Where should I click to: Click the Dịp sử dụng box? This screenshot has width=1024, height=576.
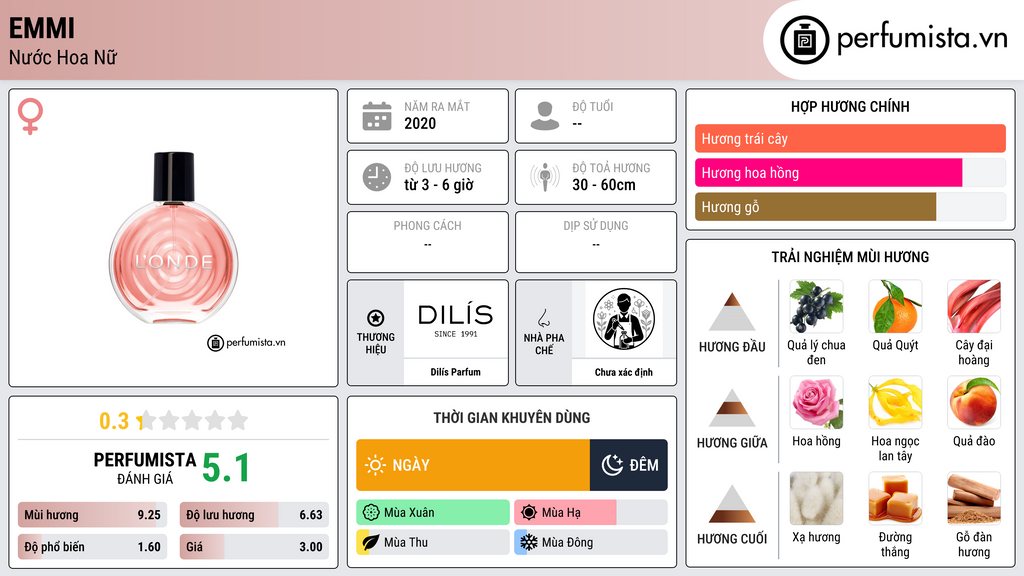pos(596,242)
